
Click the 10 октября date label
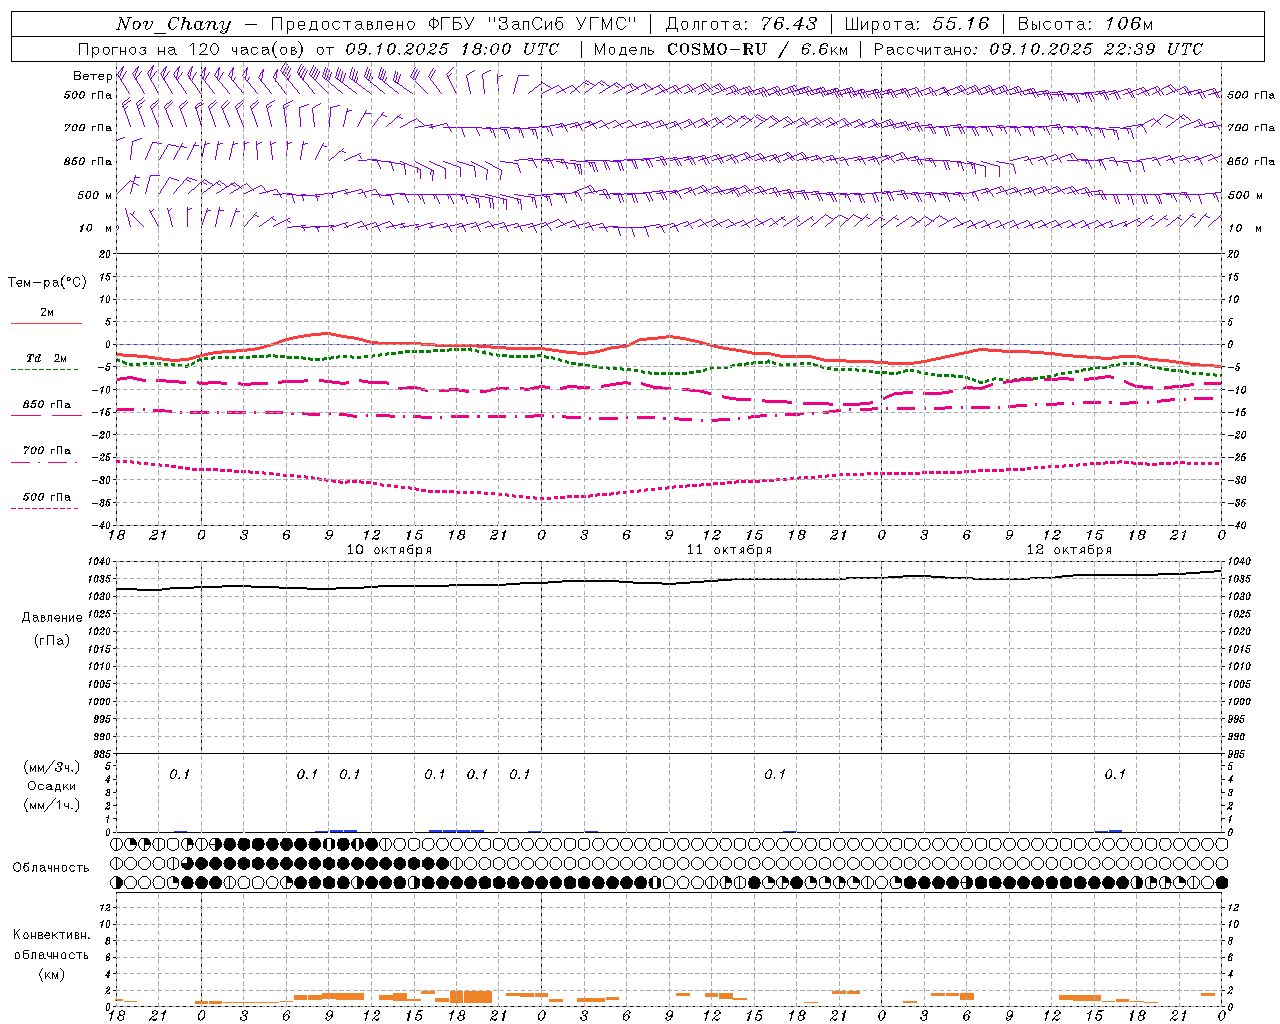[390, 550]
